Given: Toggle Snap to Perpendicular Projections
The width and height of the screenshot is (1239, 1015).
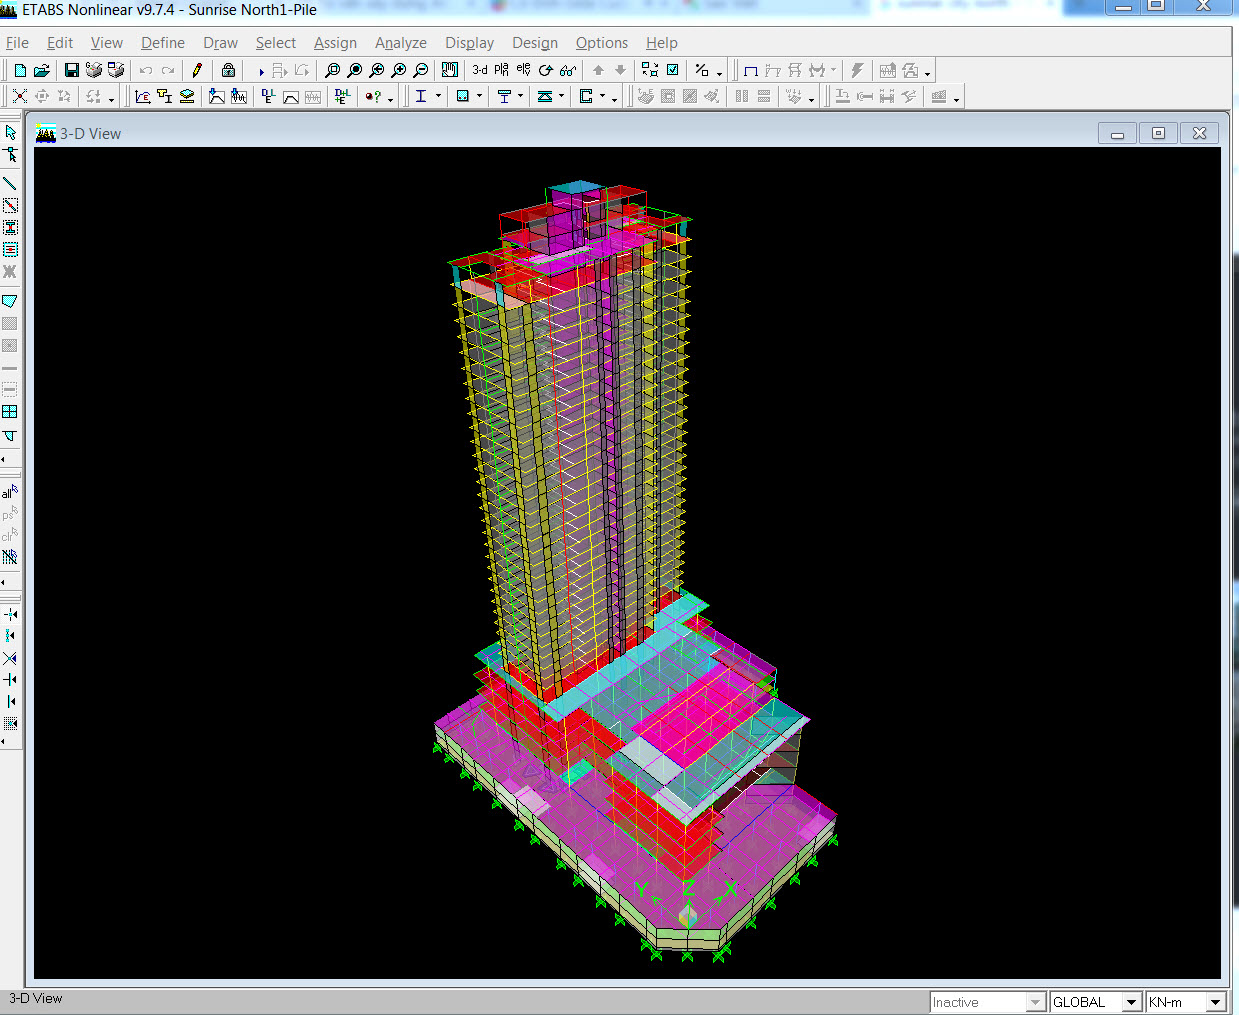Looking at the screenshot, I should pos(10,680).
